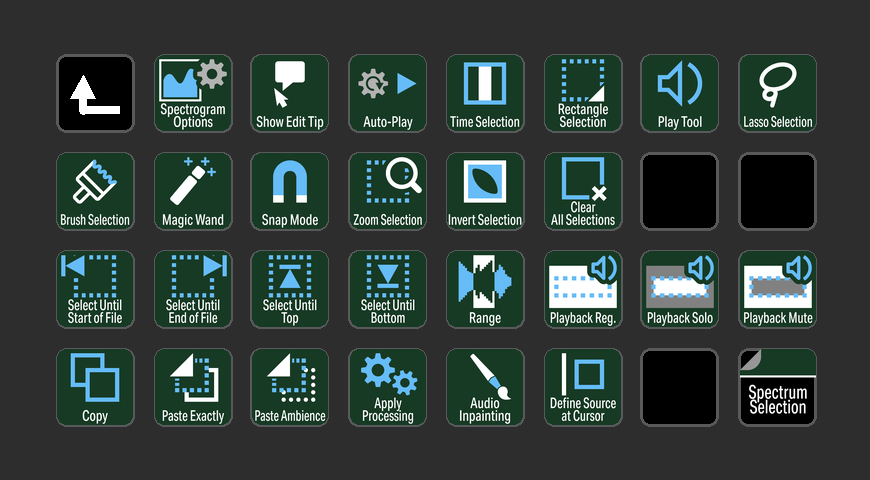Select the Magic Wand tool

[193, 191]
